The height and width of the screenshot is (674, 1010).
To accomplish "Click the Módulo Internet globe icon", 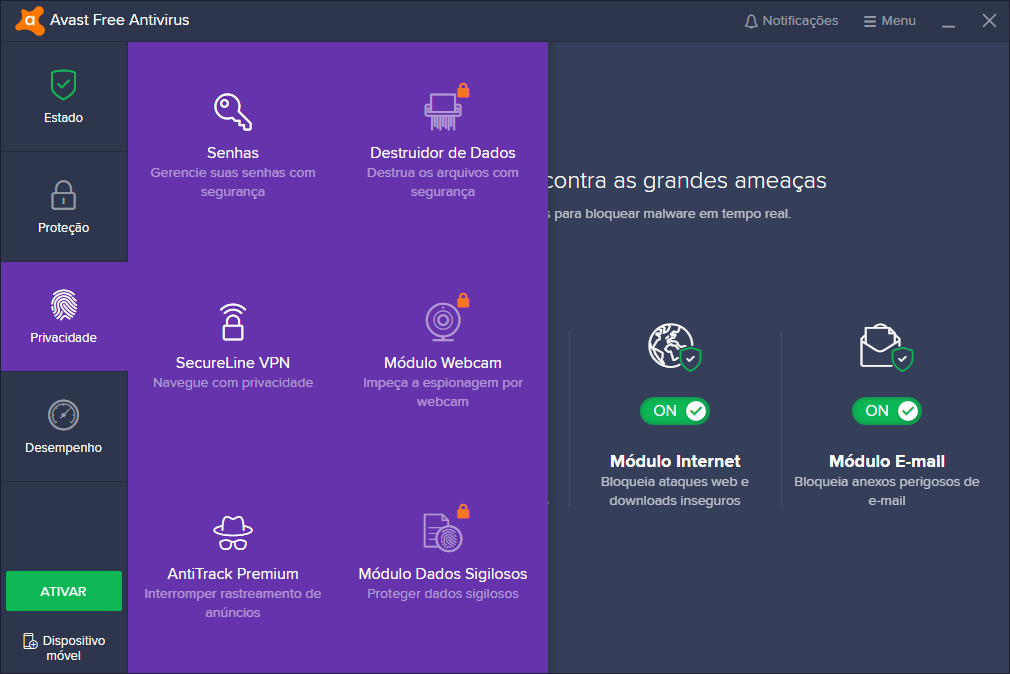I will (x=674, y=347).
